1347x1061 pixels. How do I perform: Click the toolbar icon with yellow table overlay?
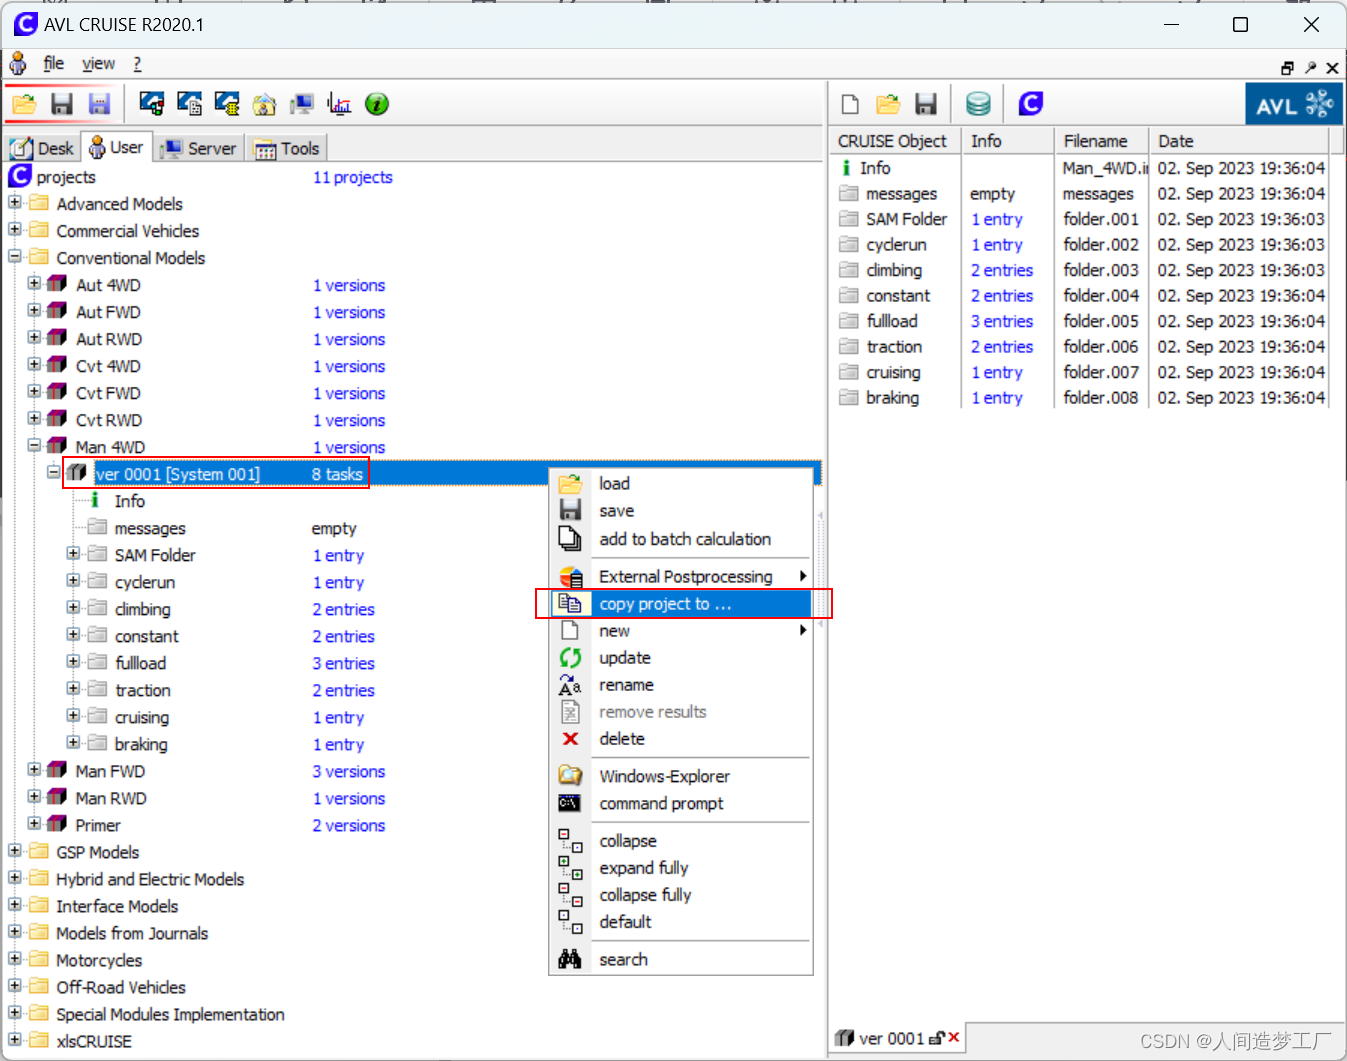click(x=227, y=104)
